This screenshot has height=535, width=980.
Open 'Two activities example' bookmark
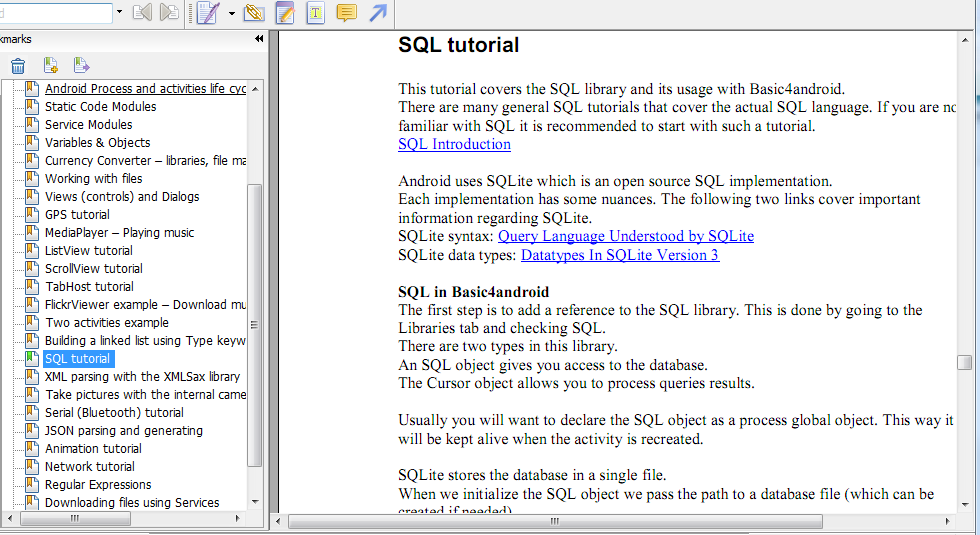click(x=106, y=323)
